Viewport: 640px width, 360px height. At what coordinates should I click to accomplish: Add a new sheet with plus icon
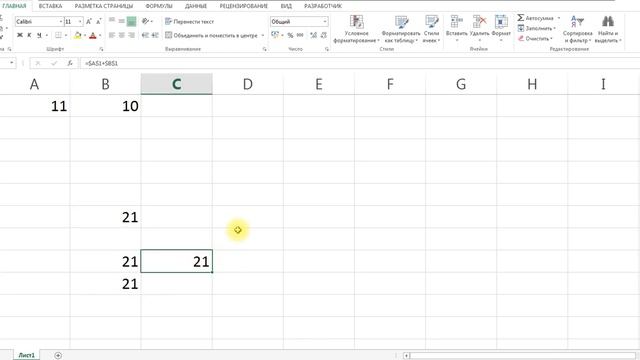pos(58,356)
